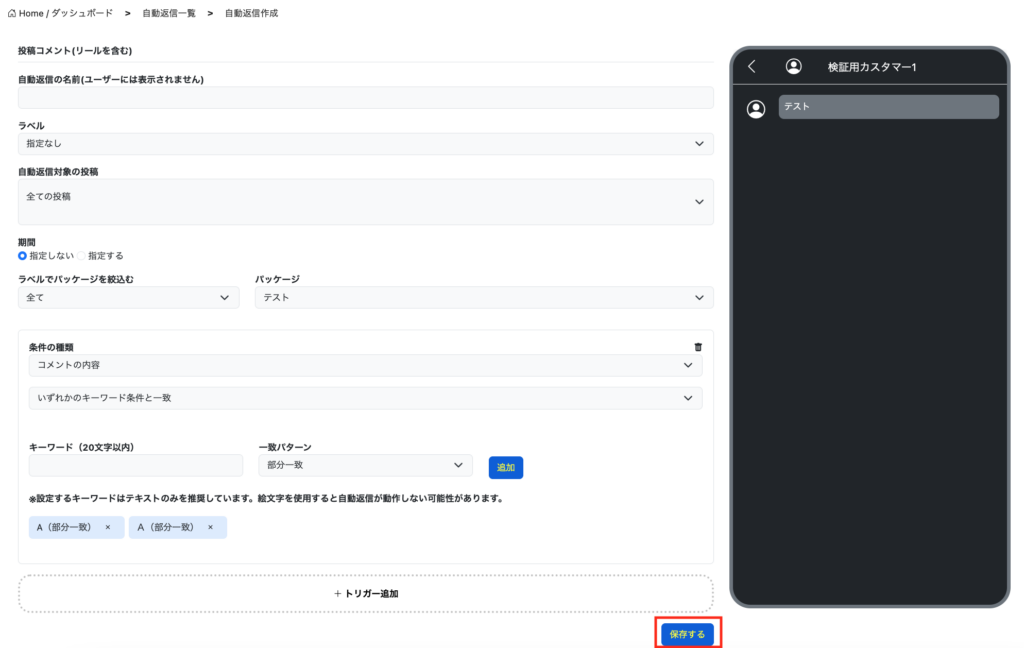Viewport: 1024px width, 648px height.
Task: Expand the 自動返信対象の投稿 dropdown
Action: pyautogui.click(x=366, y=202)
